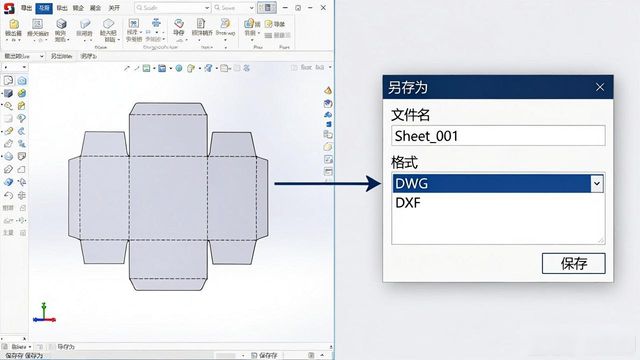The width and height of the screenshot is (640, 360).
Task: Open the highlighted blue ribbon tab
Action: [44, 8]
